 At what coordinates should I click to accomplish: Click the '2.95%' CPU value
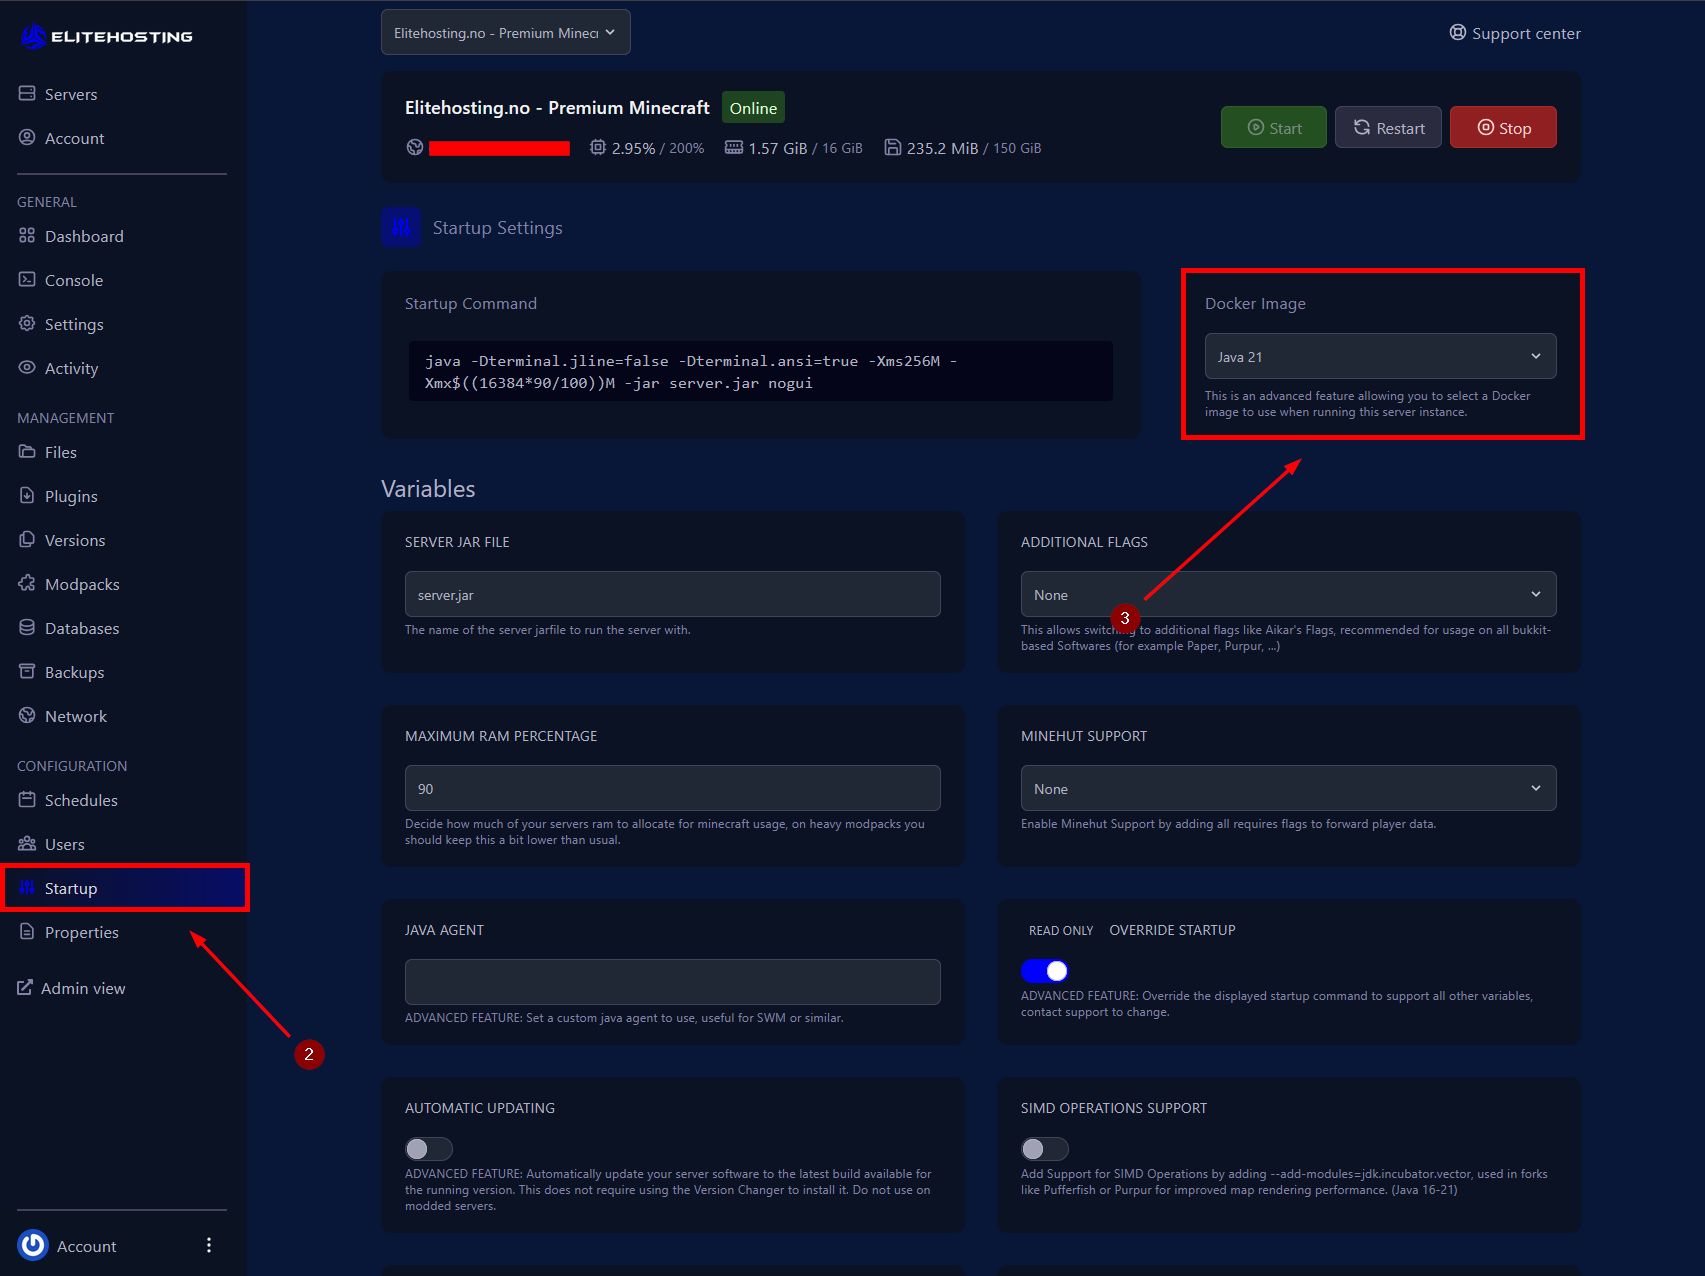point(634,148)
